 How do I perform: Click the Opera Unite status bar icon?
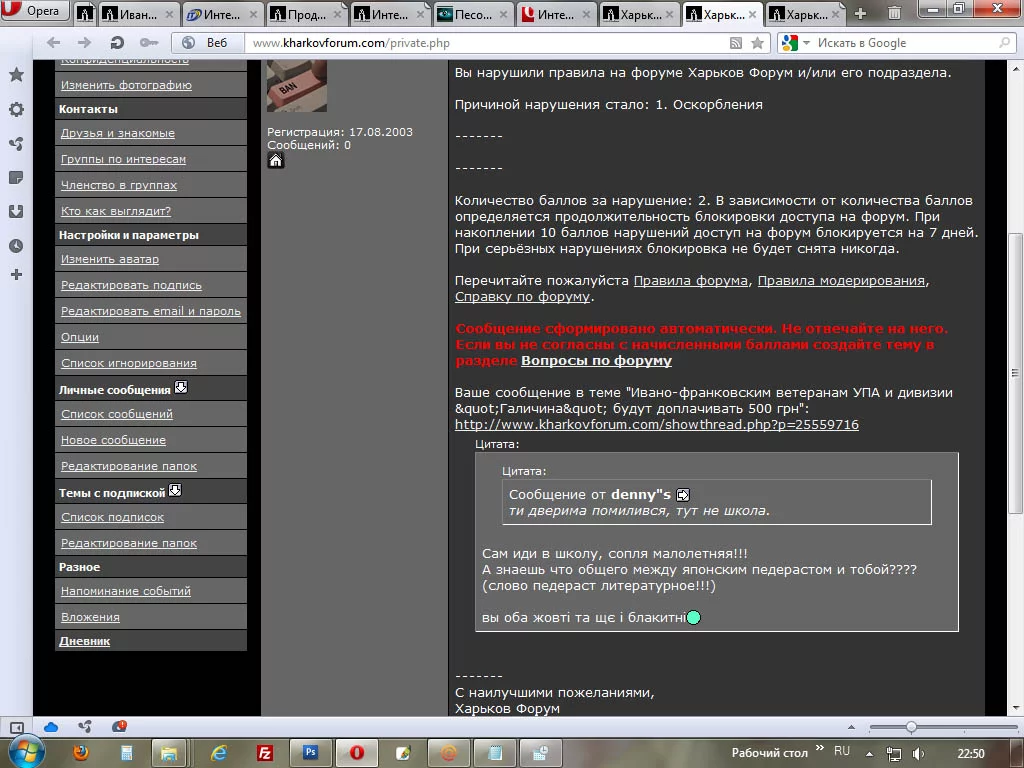tap(85, 726)
